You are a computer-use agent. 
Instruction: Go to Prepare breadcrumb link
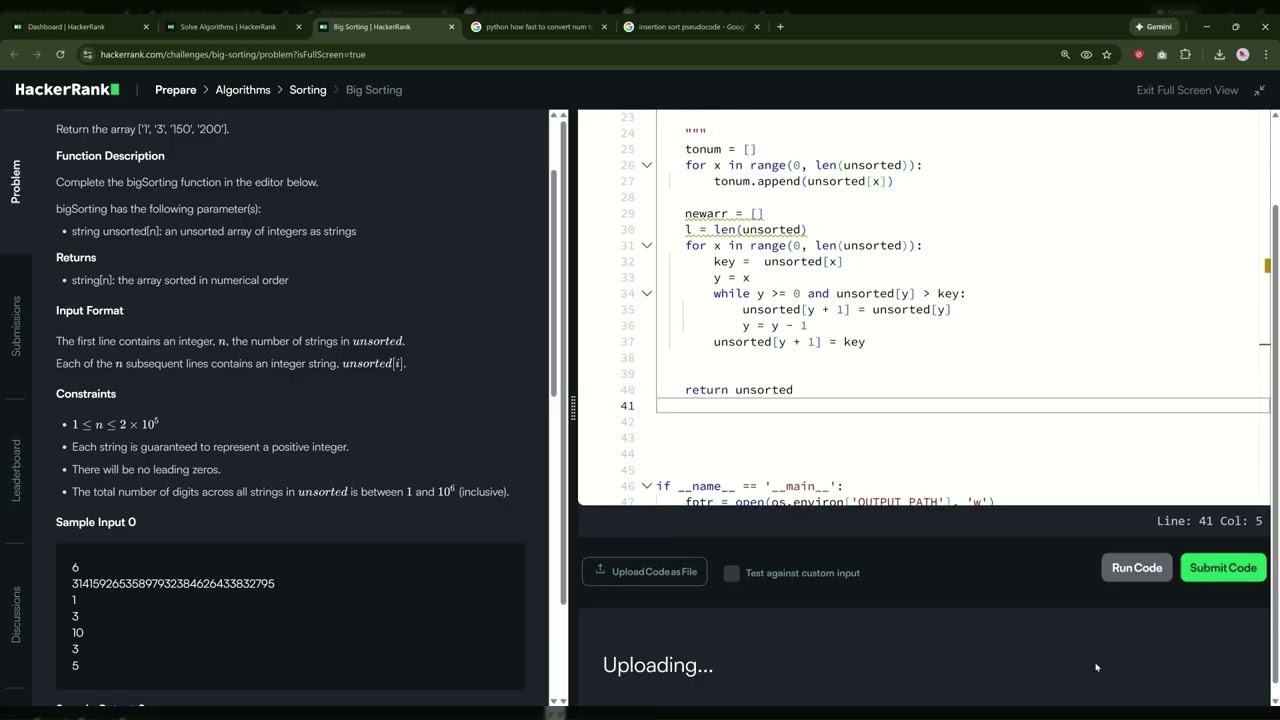click(176, 90)
